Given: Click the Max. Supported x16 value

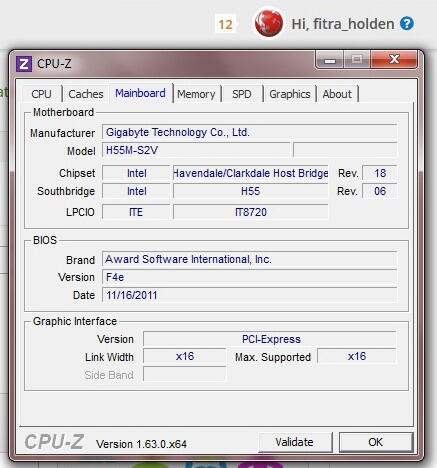Looking at the screenshot, I should [x=357, y=356].
